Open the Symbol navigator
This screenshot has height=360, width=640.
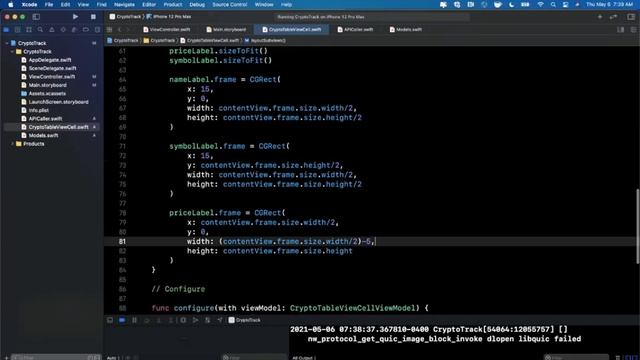[29, 29]
